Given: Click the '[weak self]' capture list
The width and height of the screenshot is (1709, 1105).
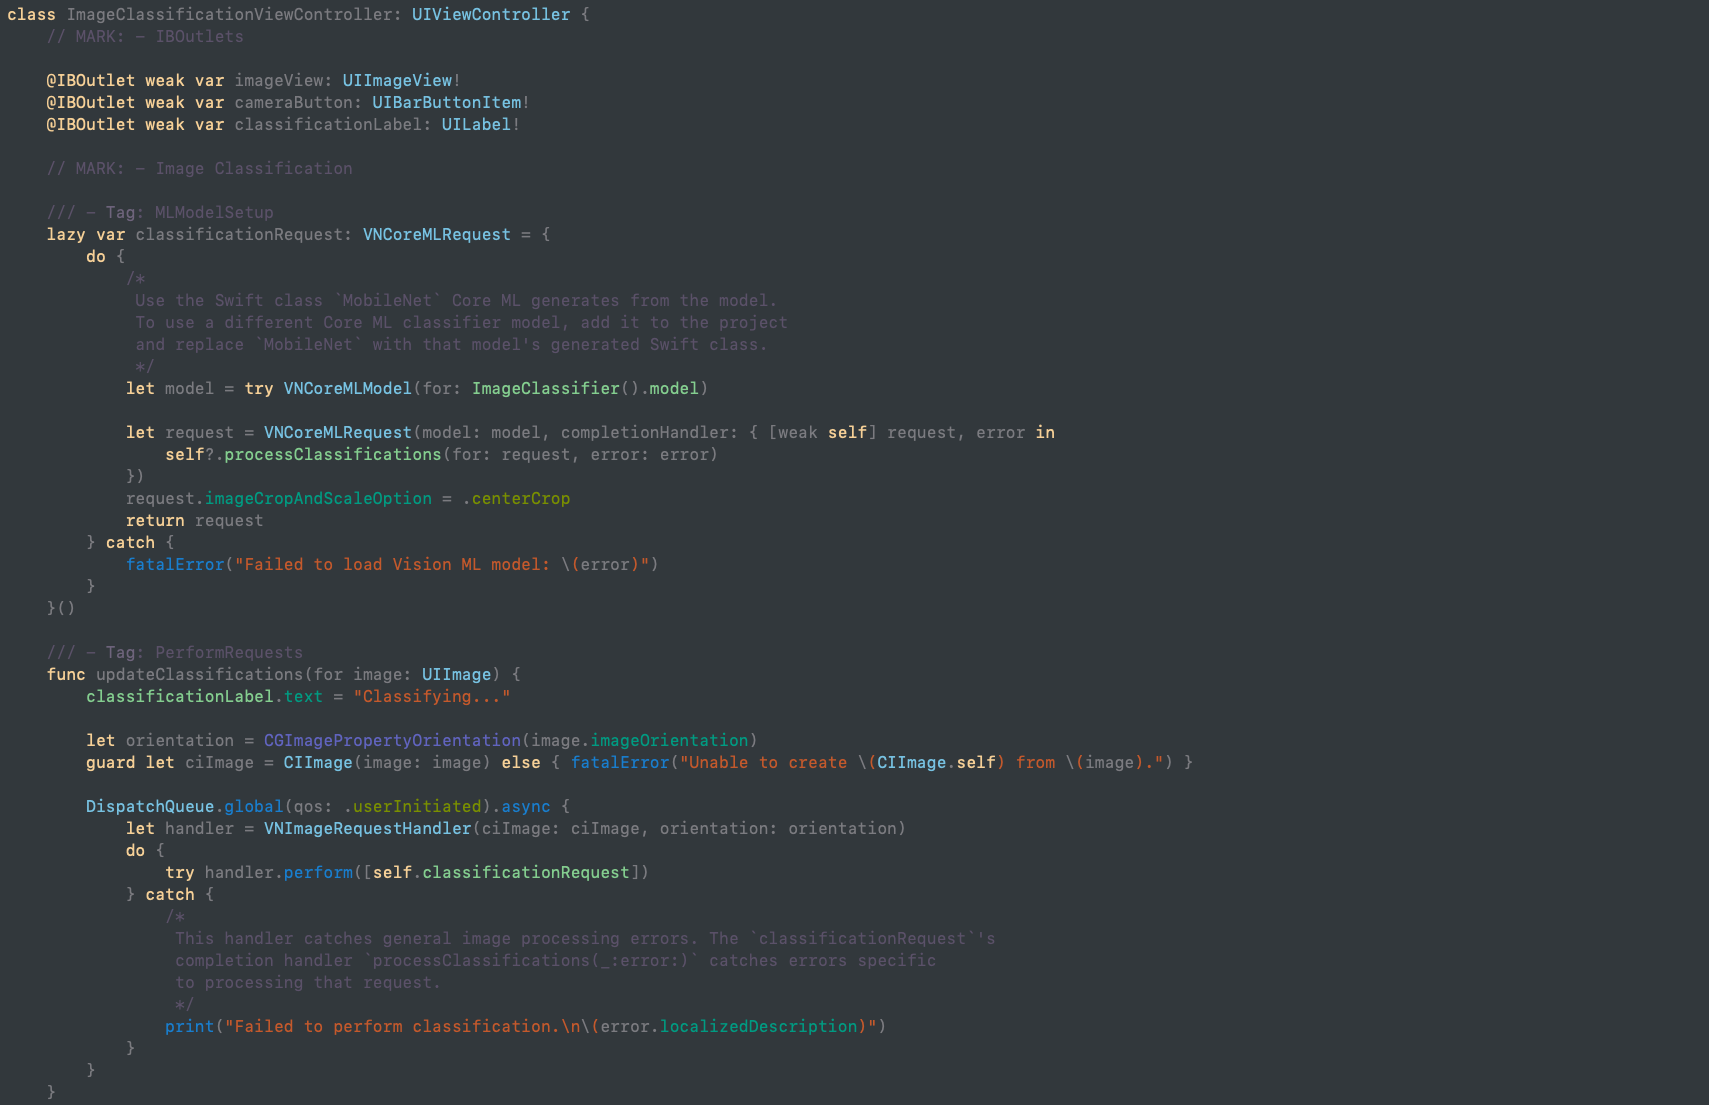Looking at the screenshot, I should pyautogui.click(x=823, y=432).
